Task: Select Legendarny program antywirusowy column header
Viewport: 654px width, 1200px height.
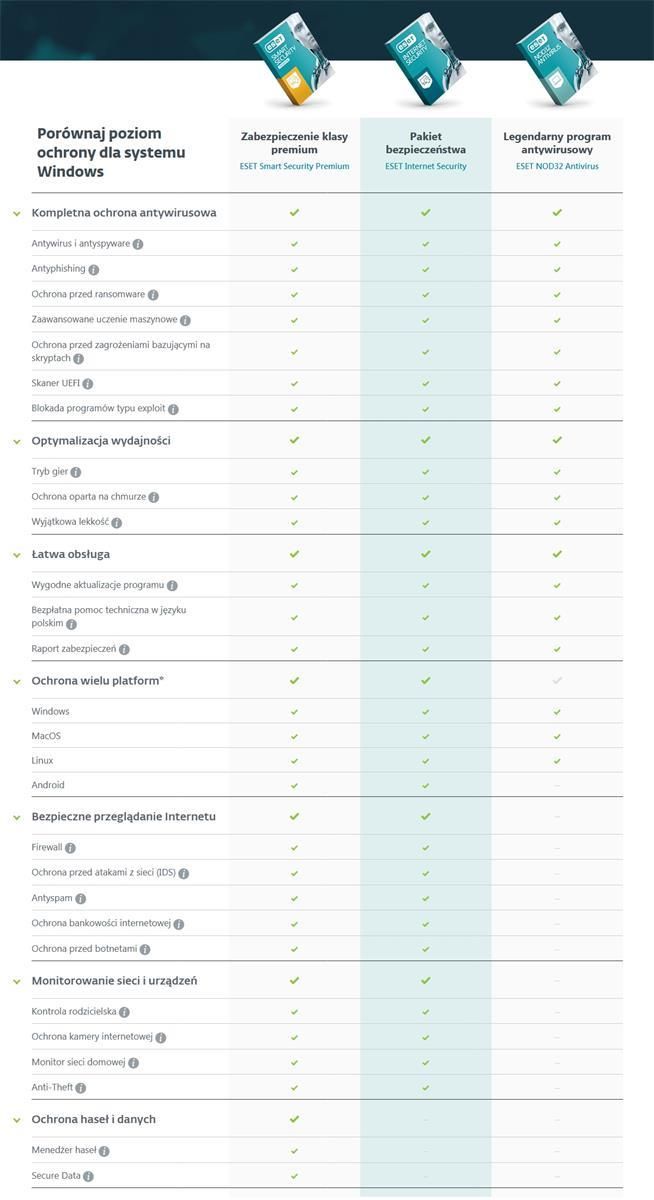Action: tap(557, 143)
